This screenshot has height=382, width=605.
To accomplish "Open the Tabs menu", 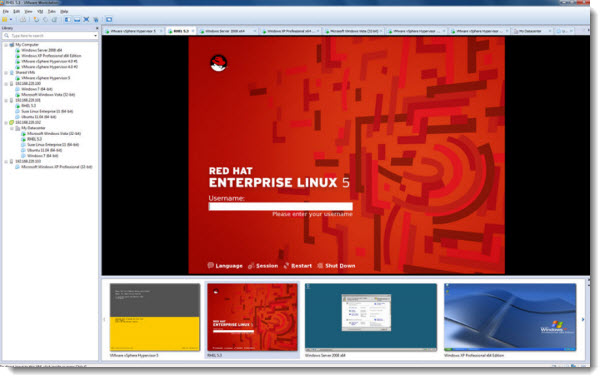I will (52, 12).
